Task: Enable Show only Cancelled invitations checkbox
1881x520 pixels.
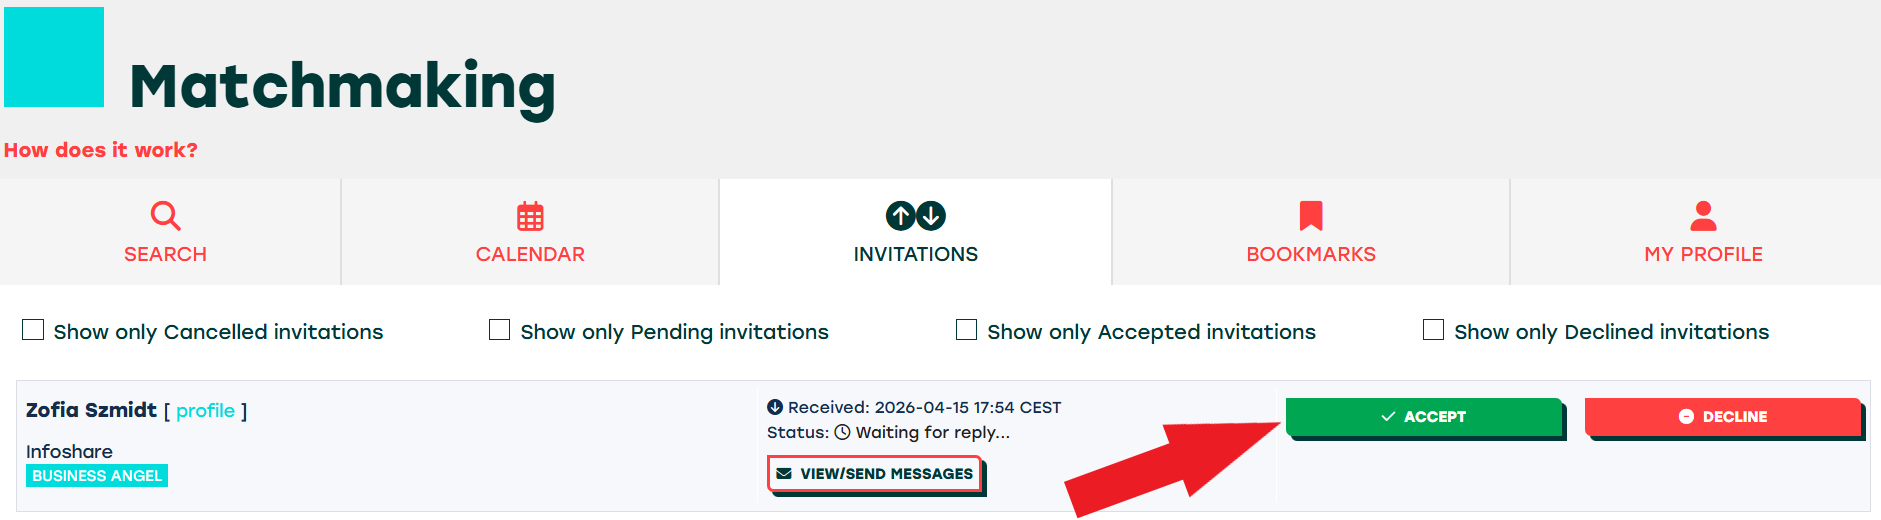Action: coord(33,330)
